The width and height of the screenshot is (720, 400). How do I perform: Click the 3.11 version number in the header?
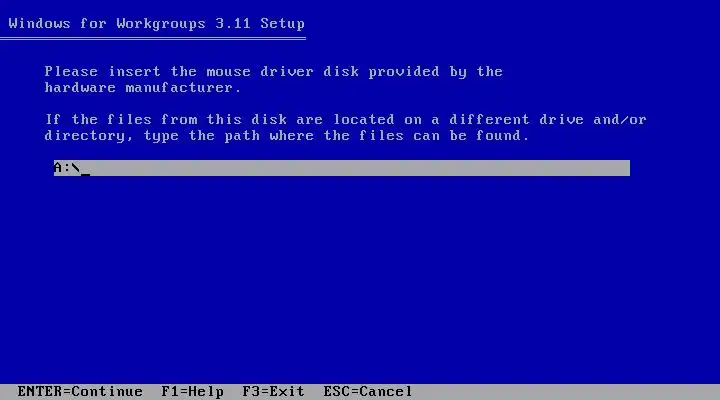(233, 24)
